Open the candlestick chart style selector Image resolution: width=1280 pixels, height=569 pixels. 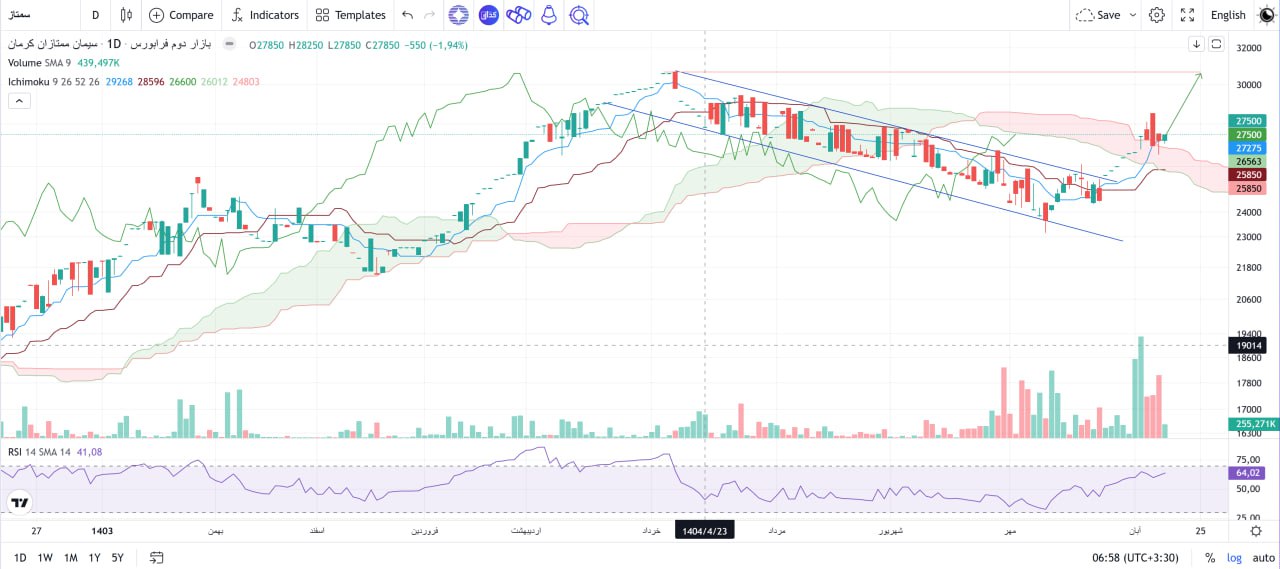coord(126,15)
